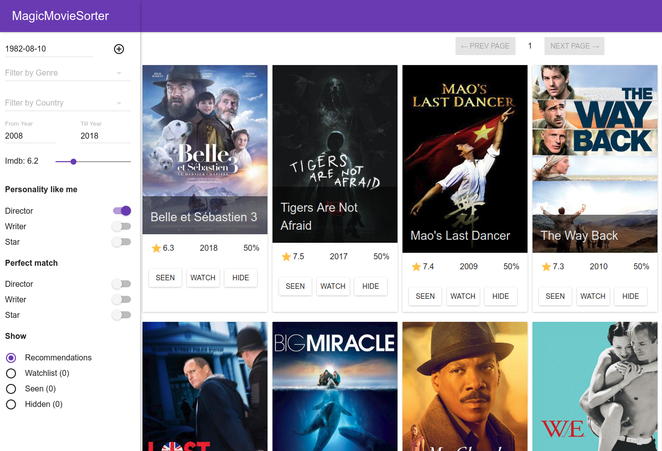
Task: Adjust the Imdb rating slider handle
Action: pos(73,162)
